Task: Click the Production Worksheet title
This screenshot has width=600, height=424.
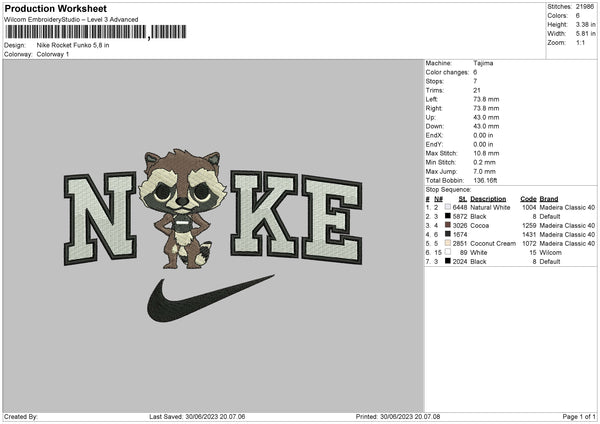Action: pyautogui.click(x=55, y=8)
